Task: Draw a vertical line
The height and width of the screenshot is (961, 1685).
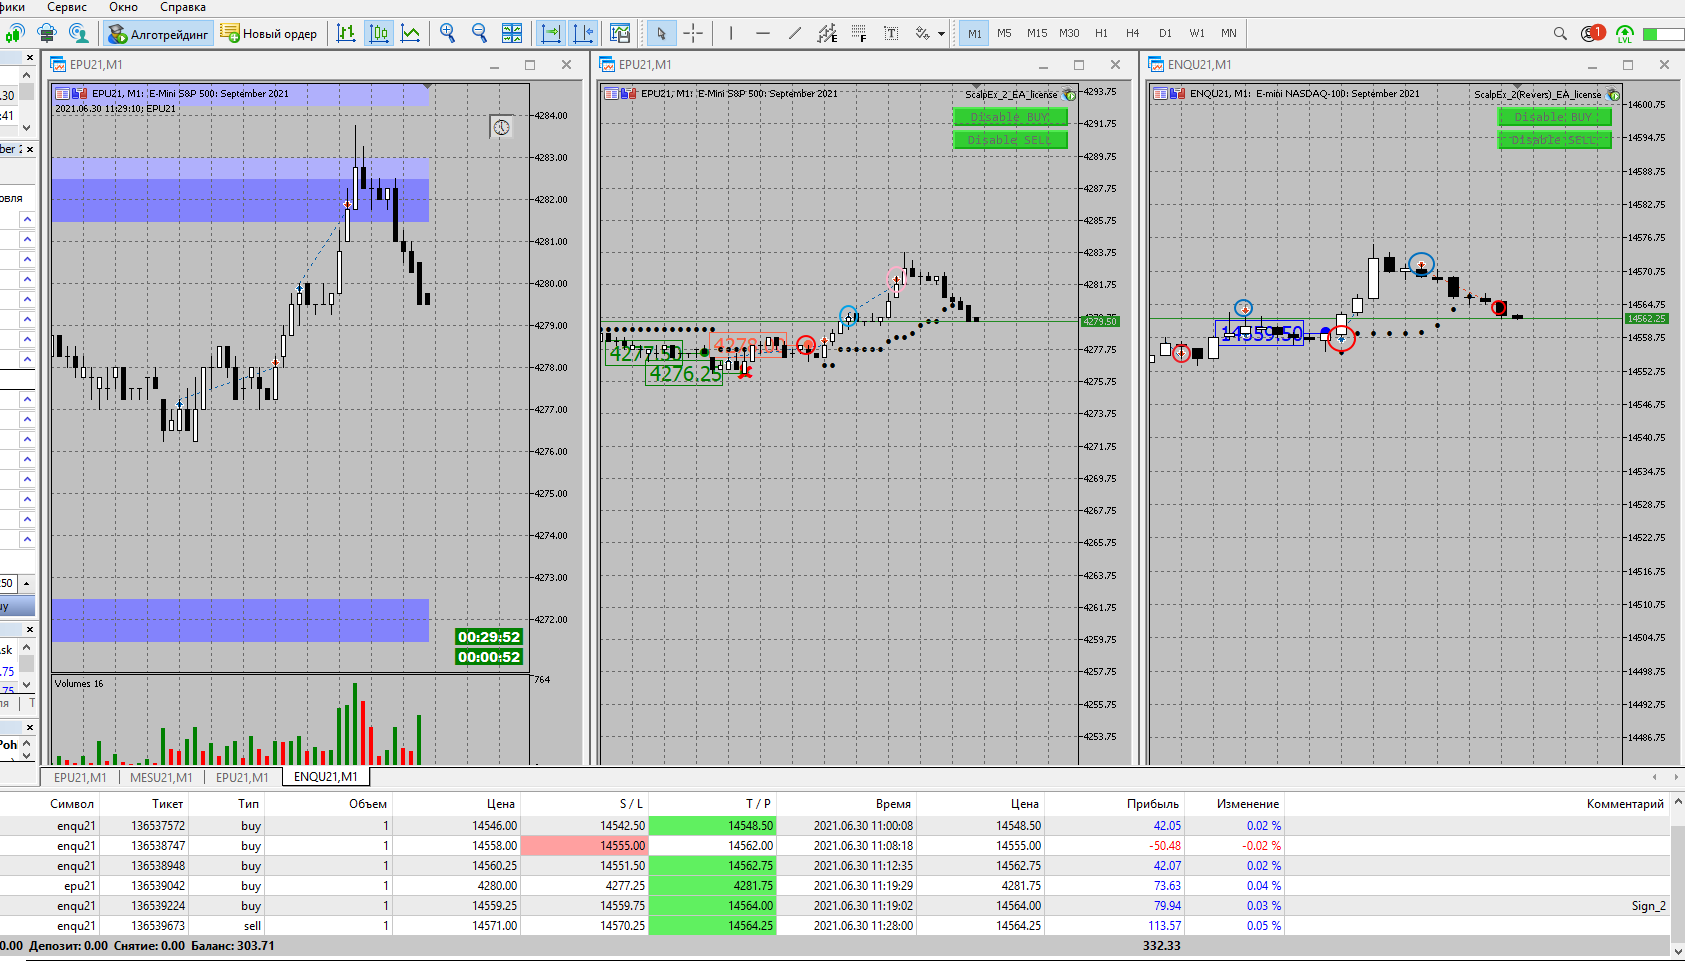Action: click(x=731, y=33)
